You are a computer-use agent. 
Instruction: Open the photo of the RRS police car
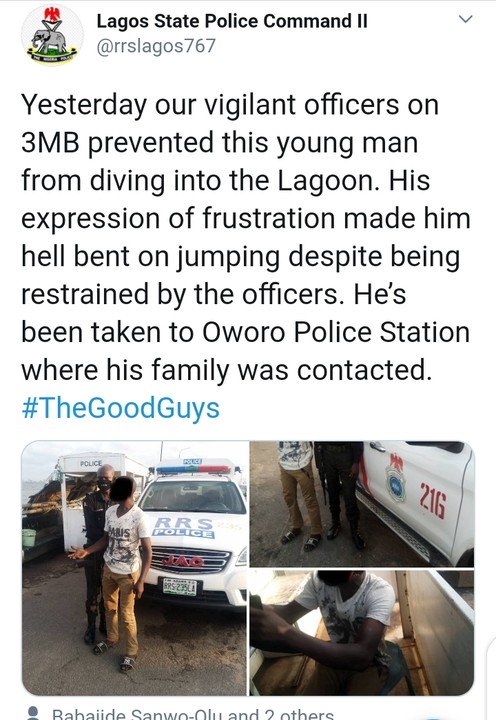point(135,568)
